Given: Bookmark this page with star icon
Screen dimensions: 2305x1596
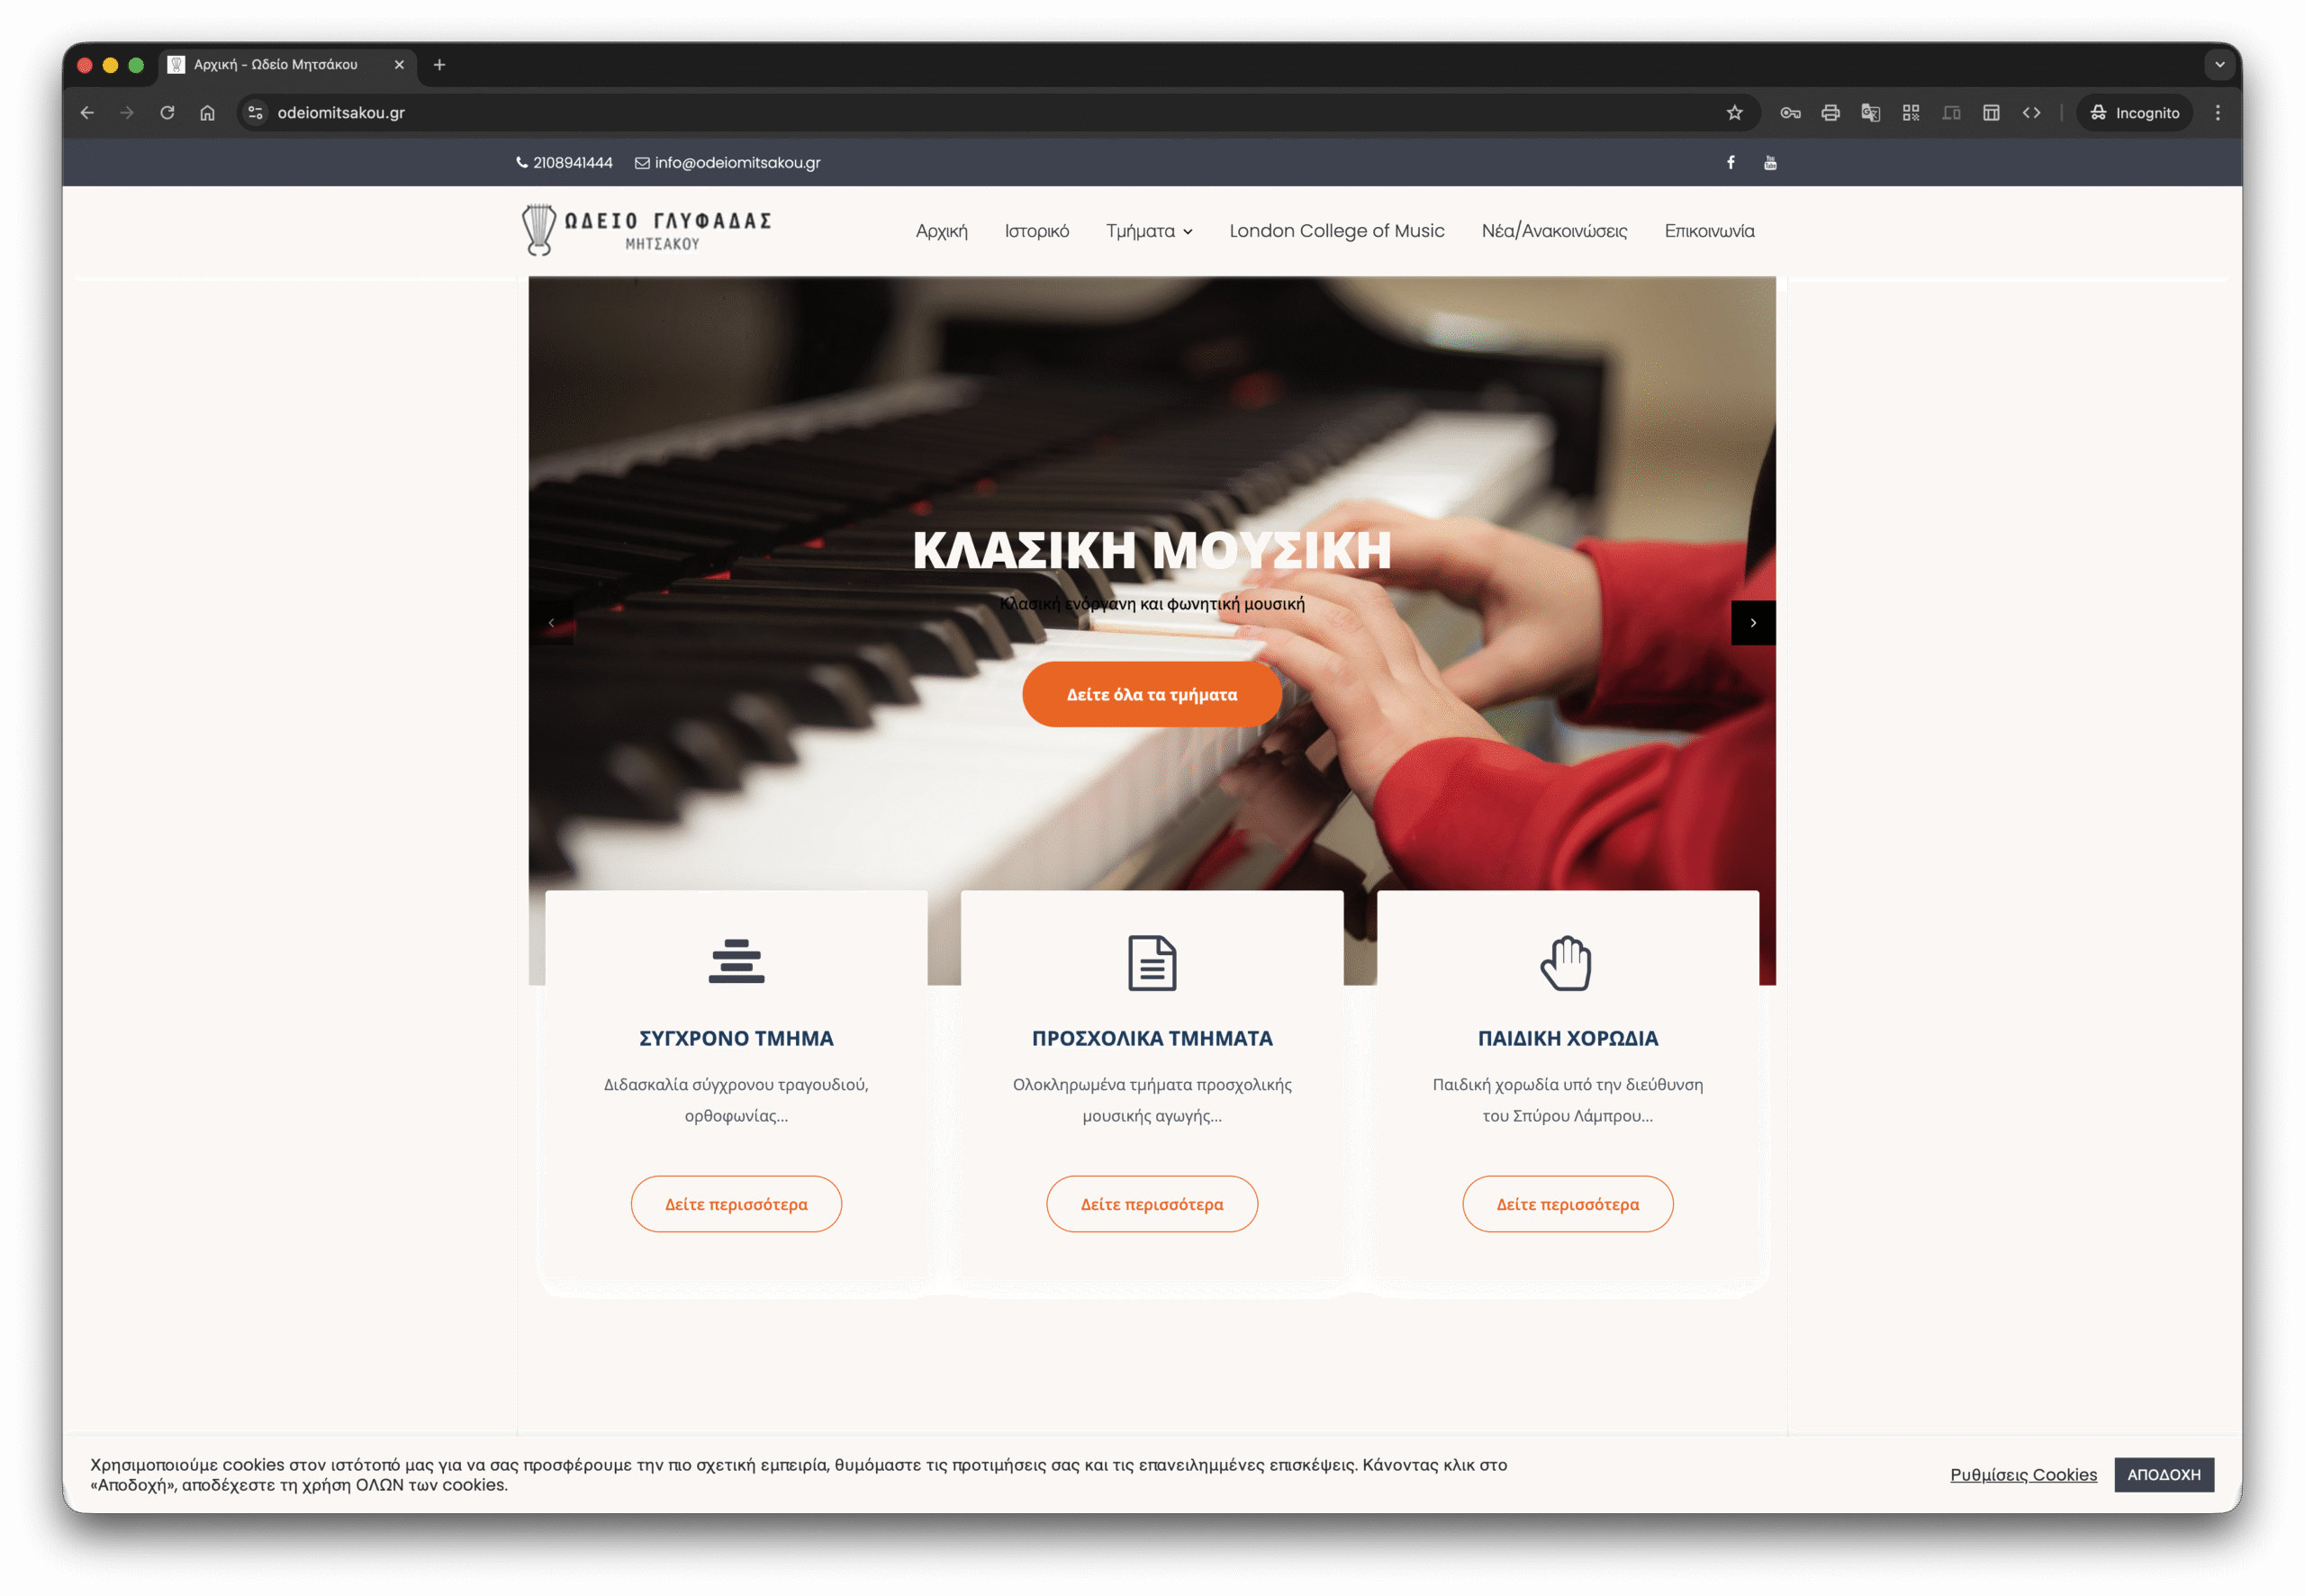Looking at the screenshot, I should pyautogui.click(x=1734, y=112).
